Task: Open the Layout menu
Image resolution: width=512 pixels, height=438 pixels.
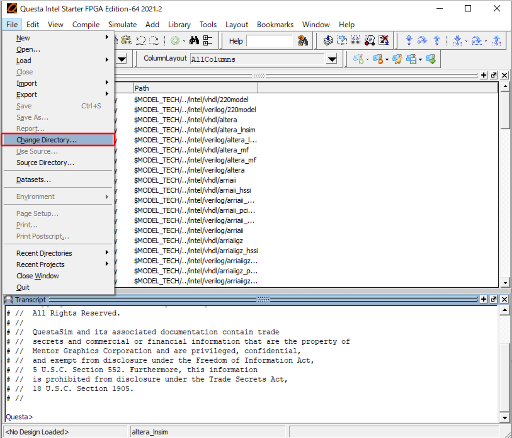Action: 237,24
